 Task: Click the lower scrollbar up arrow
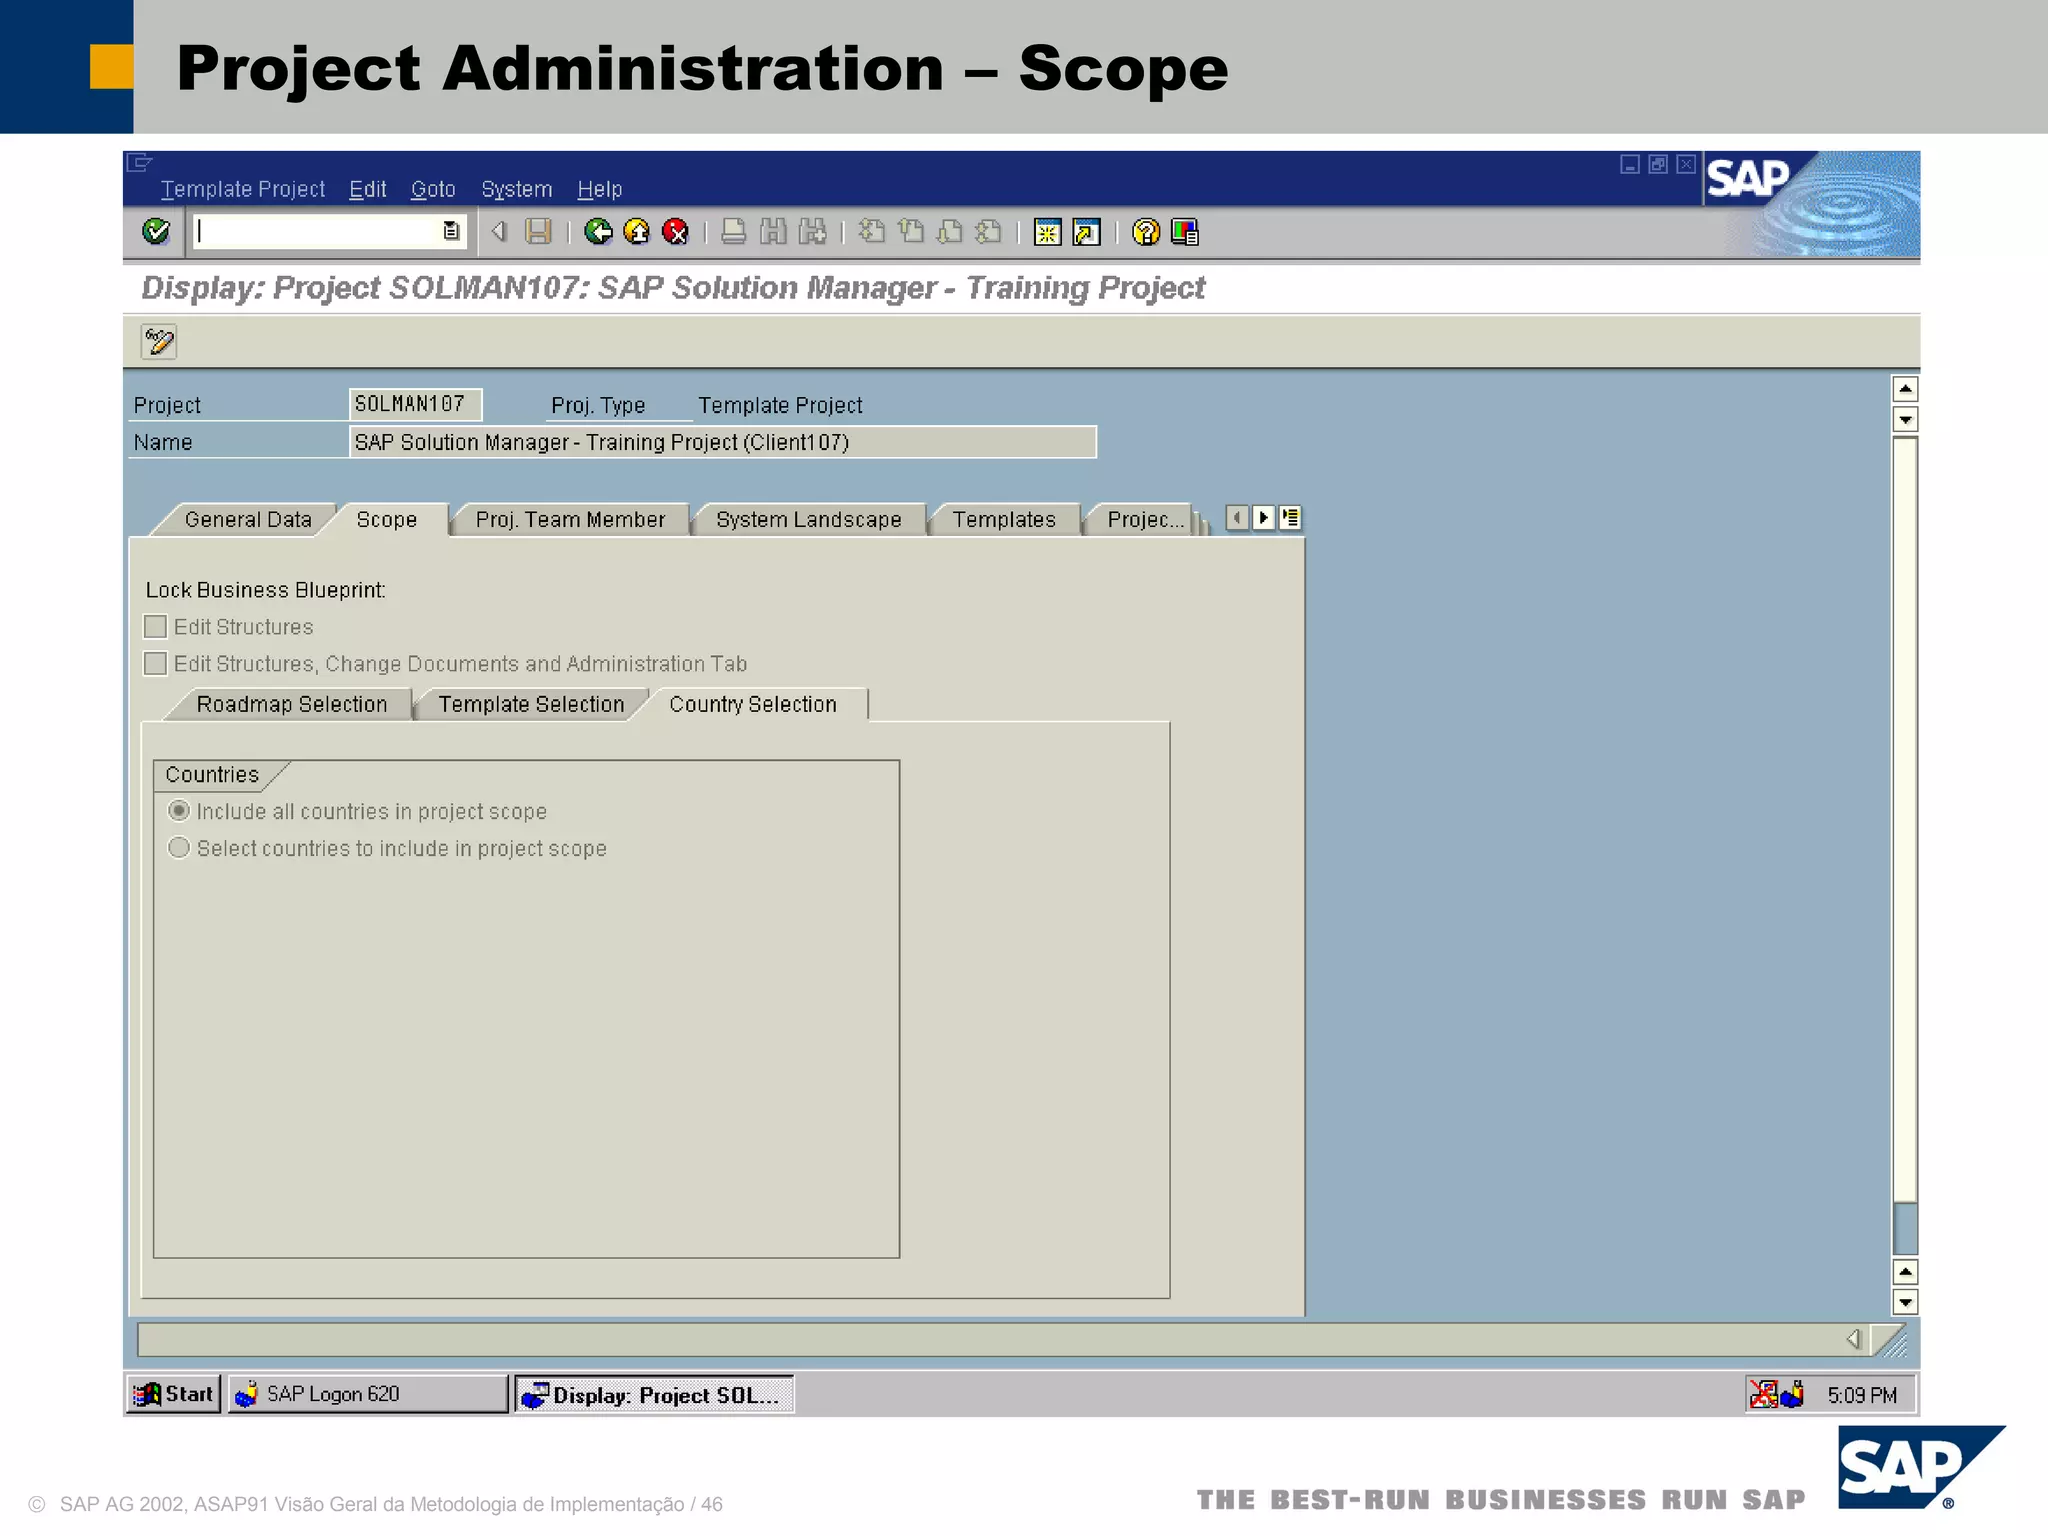pyautogui.click(x=1905, y=1272)
